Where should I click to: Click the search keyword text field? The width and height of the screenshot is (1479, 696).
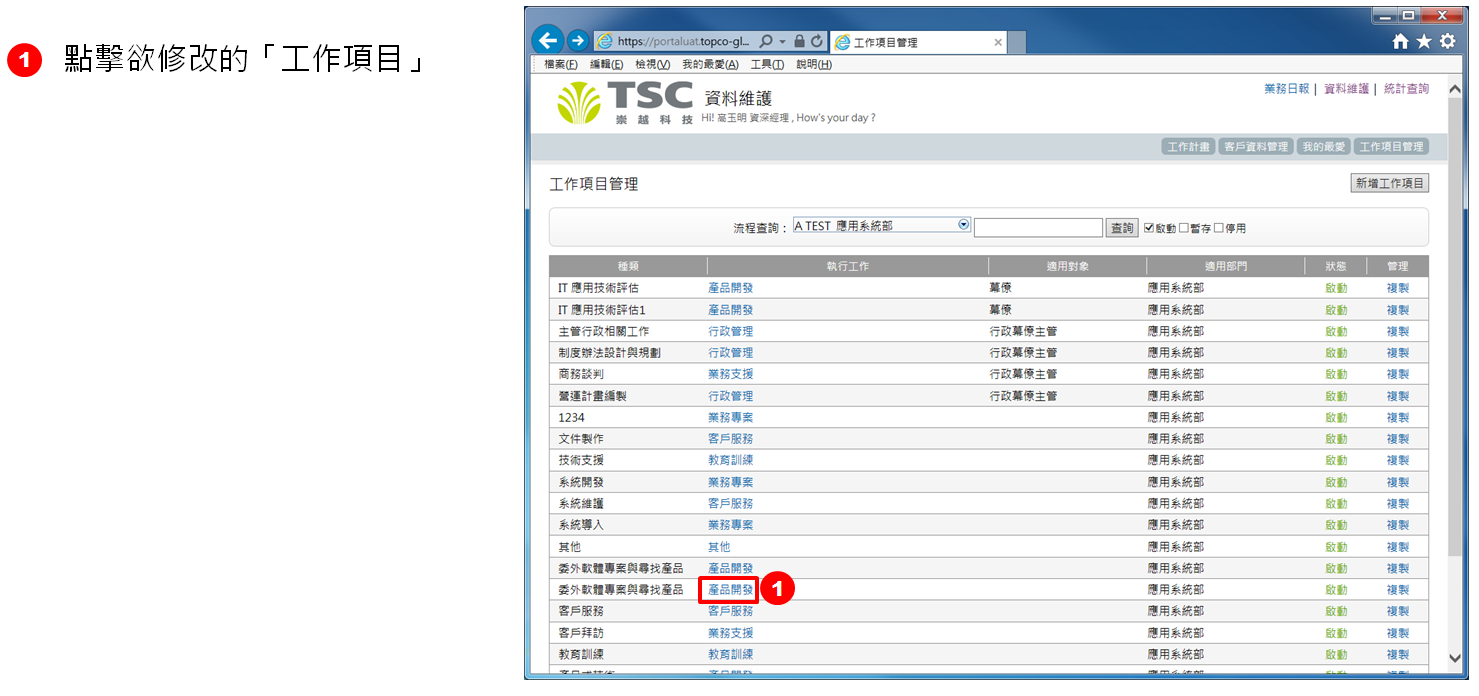click(x=1038, y=228)
